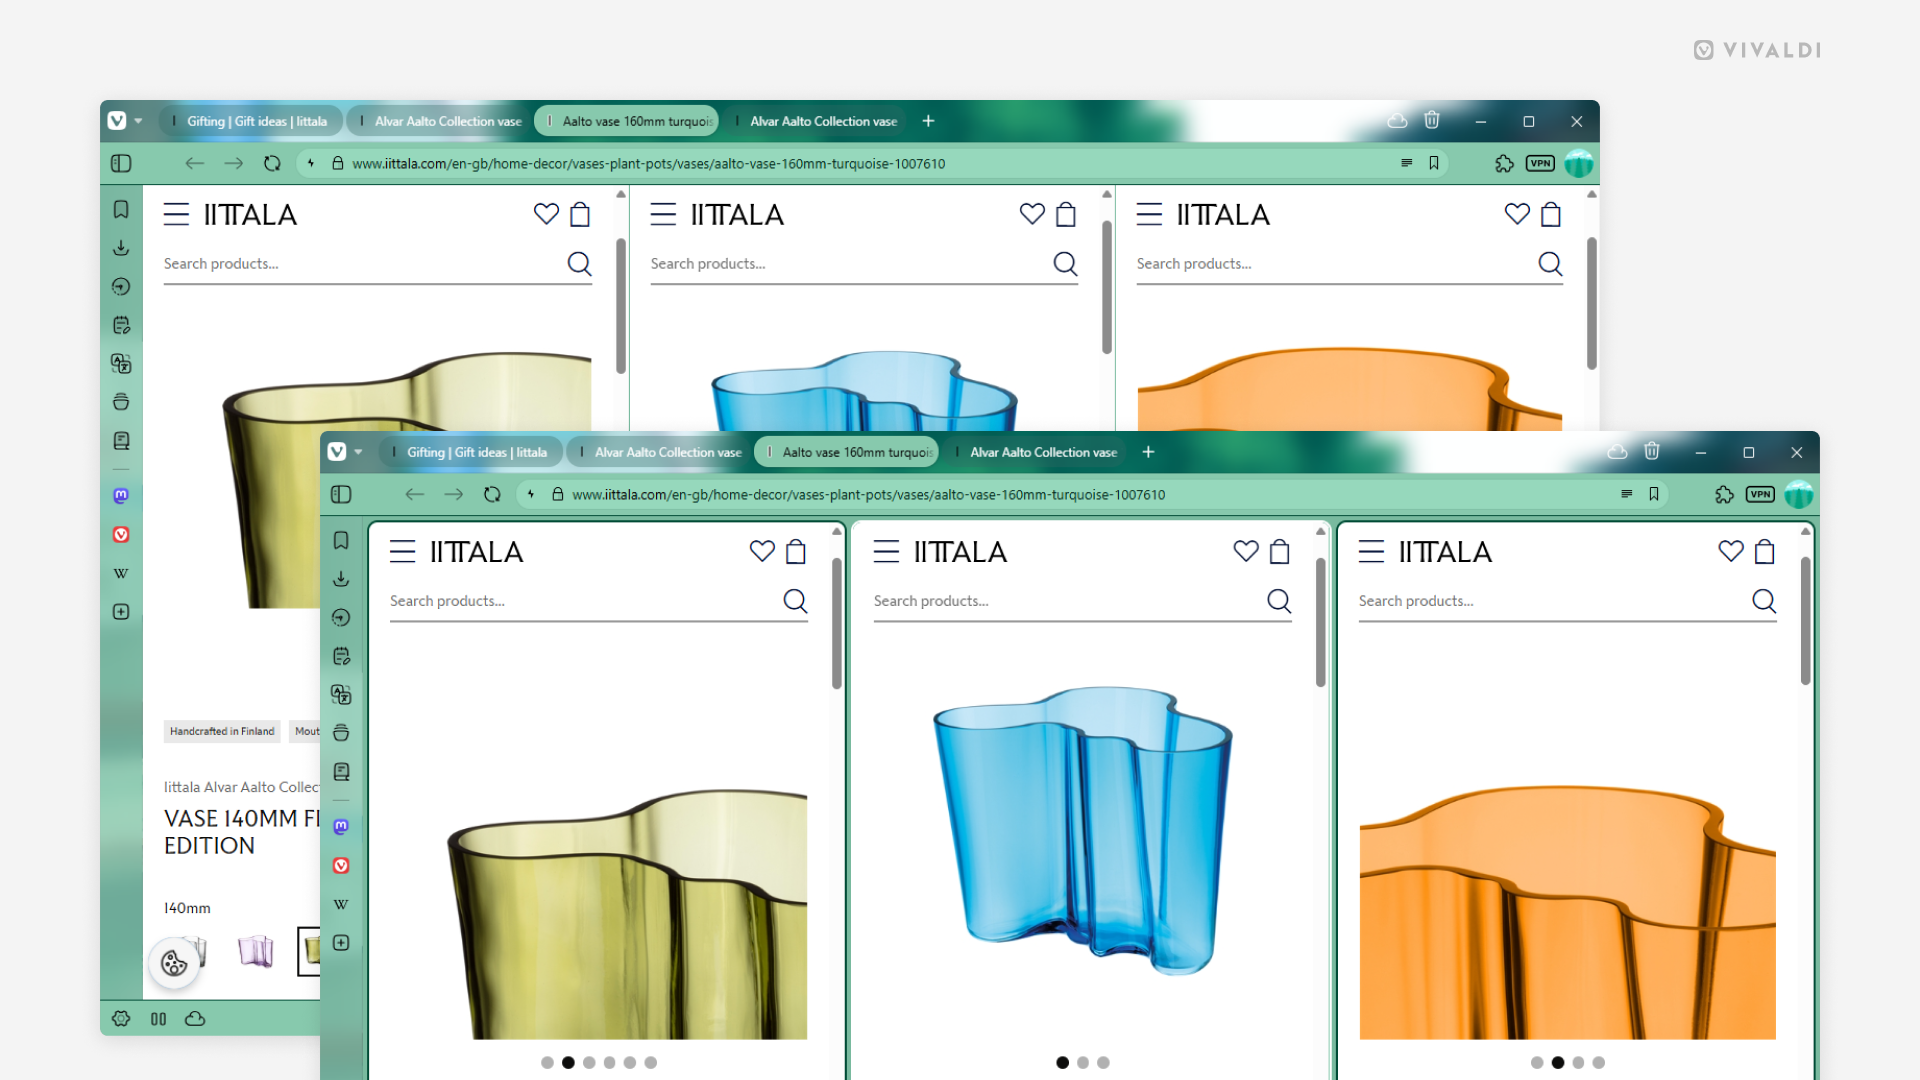Select third carousel dot under green vase

tap(589, 1062)
